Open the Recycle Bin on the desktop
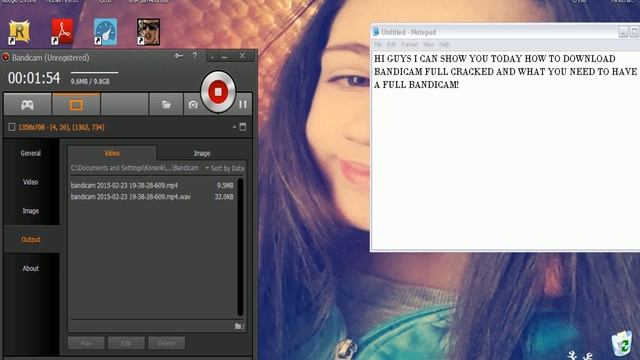The height and width of the screenshot is (360, 640). pos(622,343)
